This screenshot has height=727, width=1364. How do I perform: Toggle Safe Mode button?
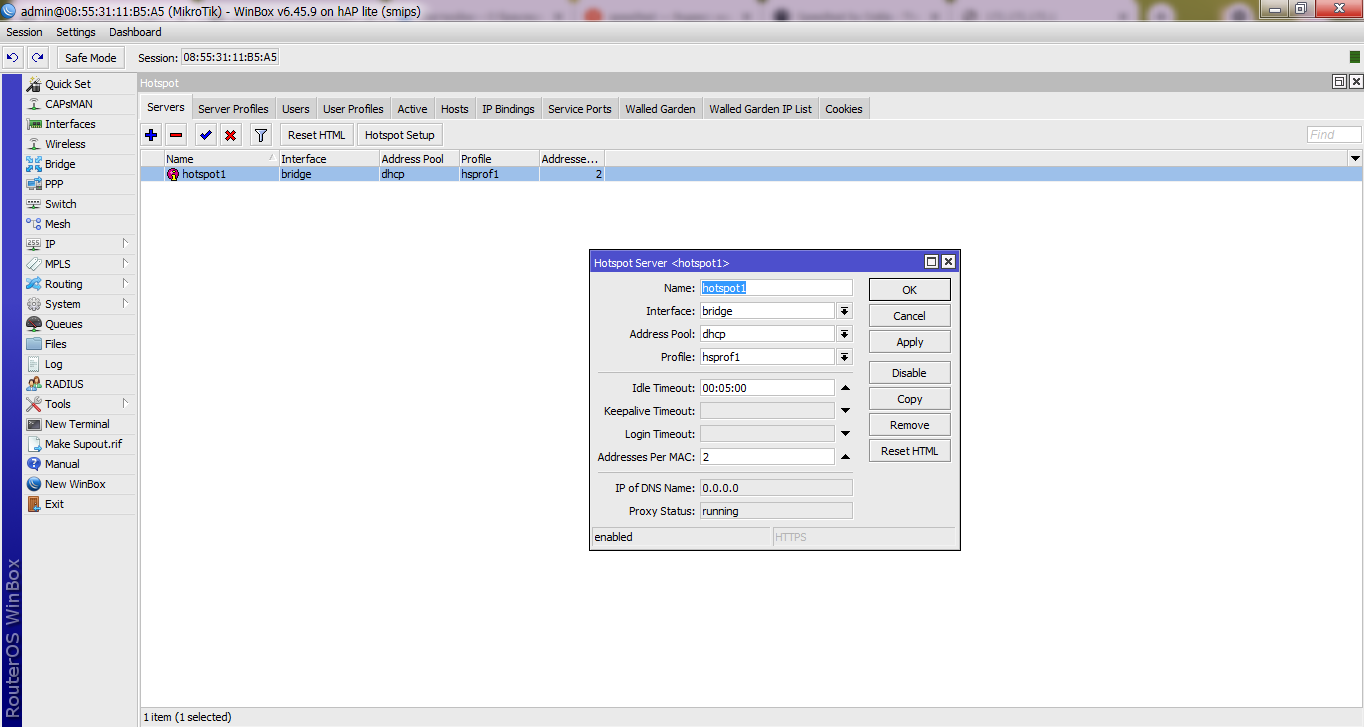90,58
